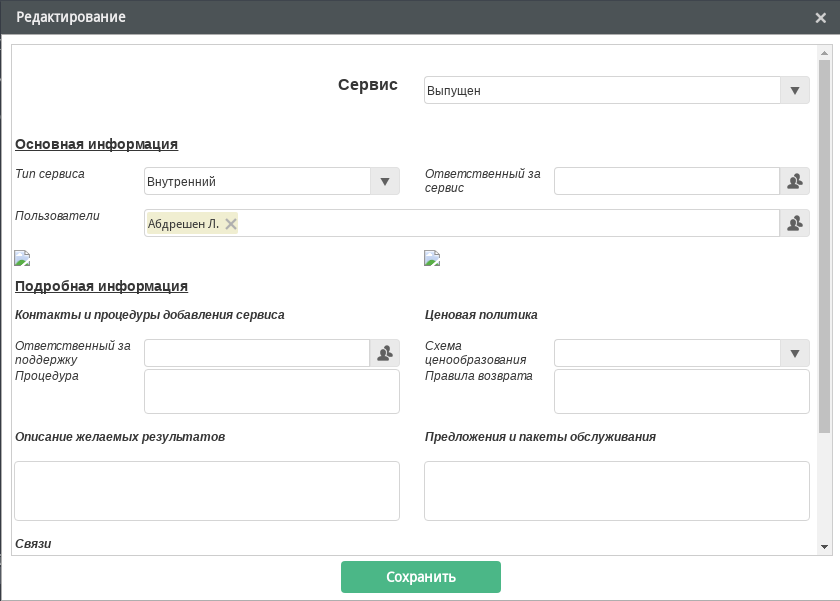Click the scrollbar up arrow
Image resolution: width=840 pixels, height=601 pixels.
pyautogui.click(x=824, y=53)
